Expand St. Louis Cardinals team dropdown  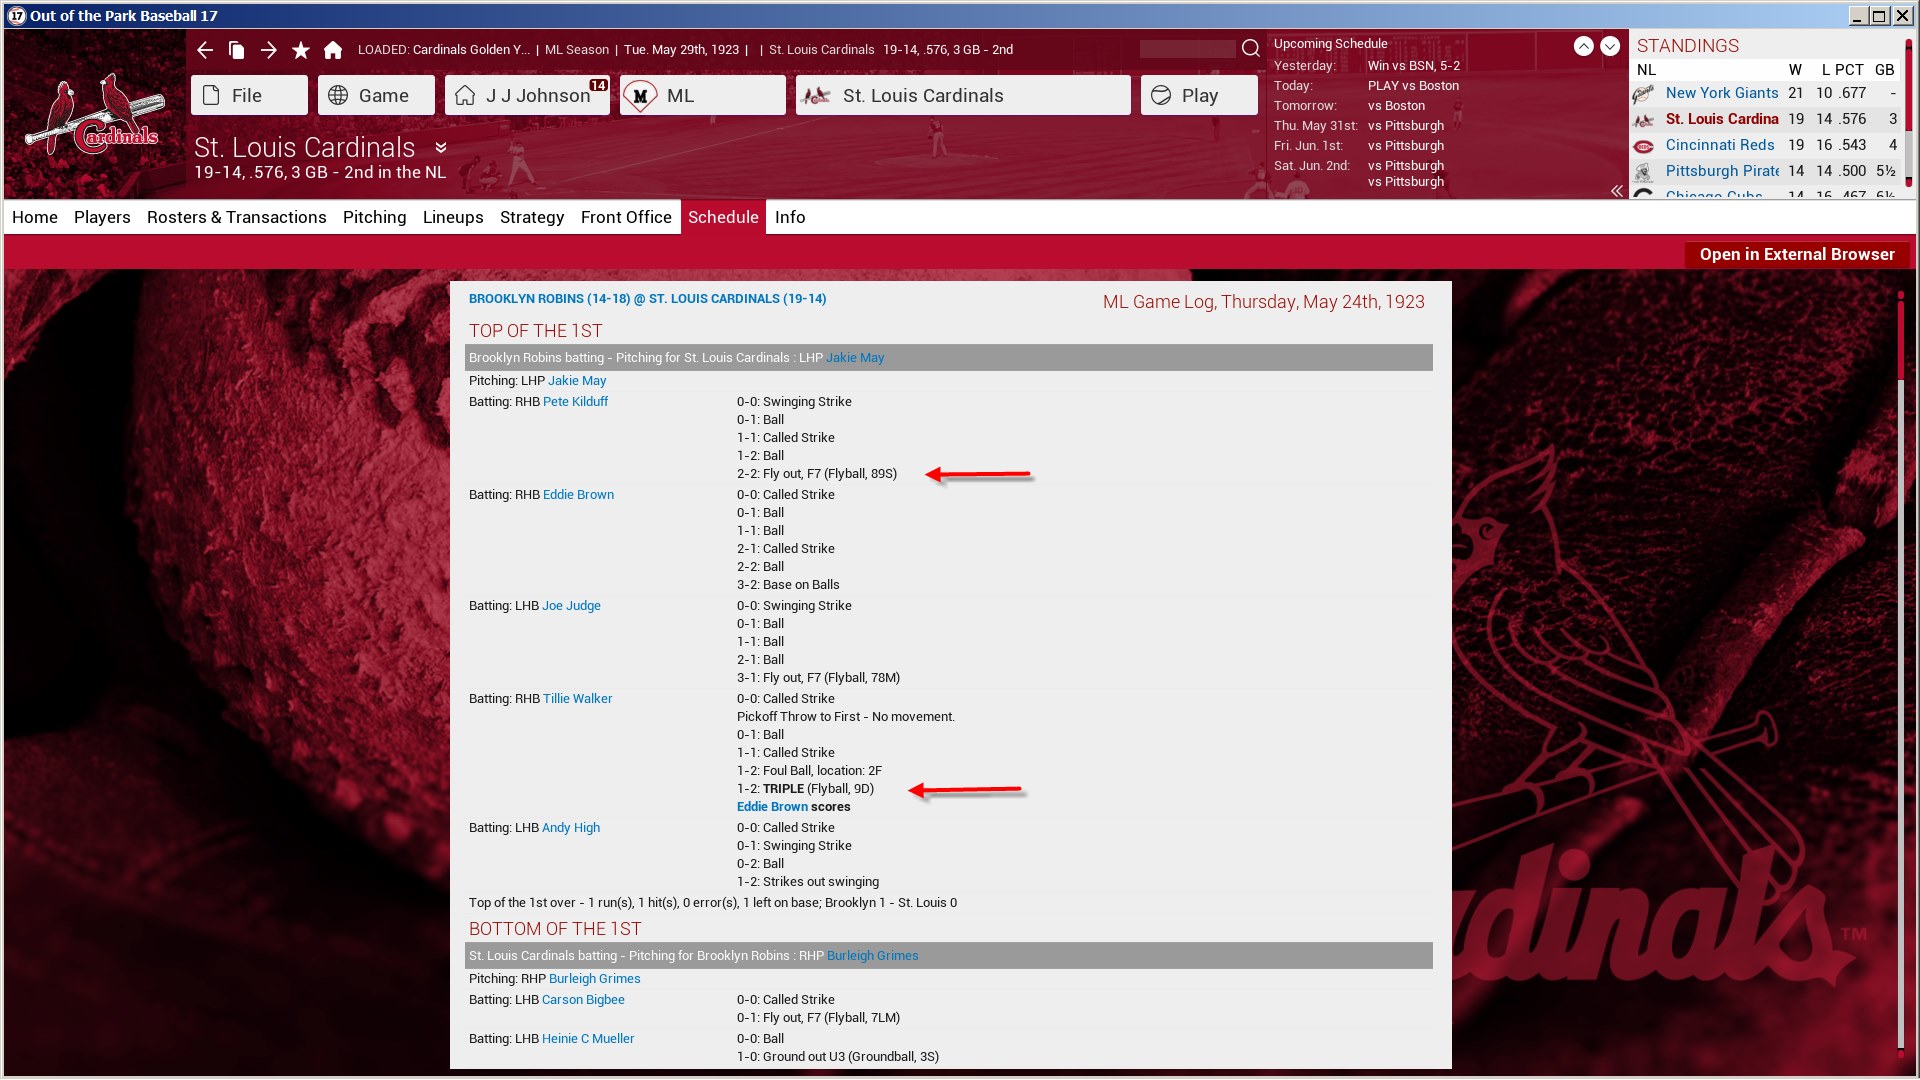tap(441, 148)
